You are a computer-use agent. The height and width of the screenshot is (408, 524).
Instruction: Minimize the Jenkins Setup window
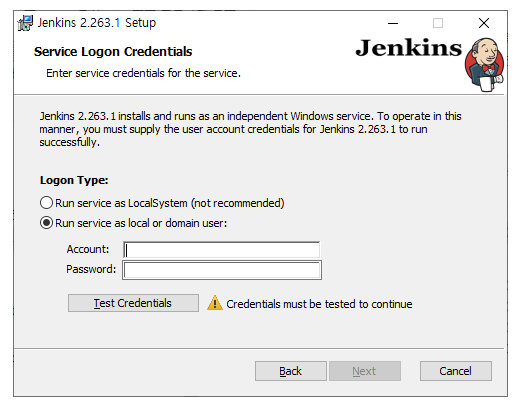click(x=393, y=23)
